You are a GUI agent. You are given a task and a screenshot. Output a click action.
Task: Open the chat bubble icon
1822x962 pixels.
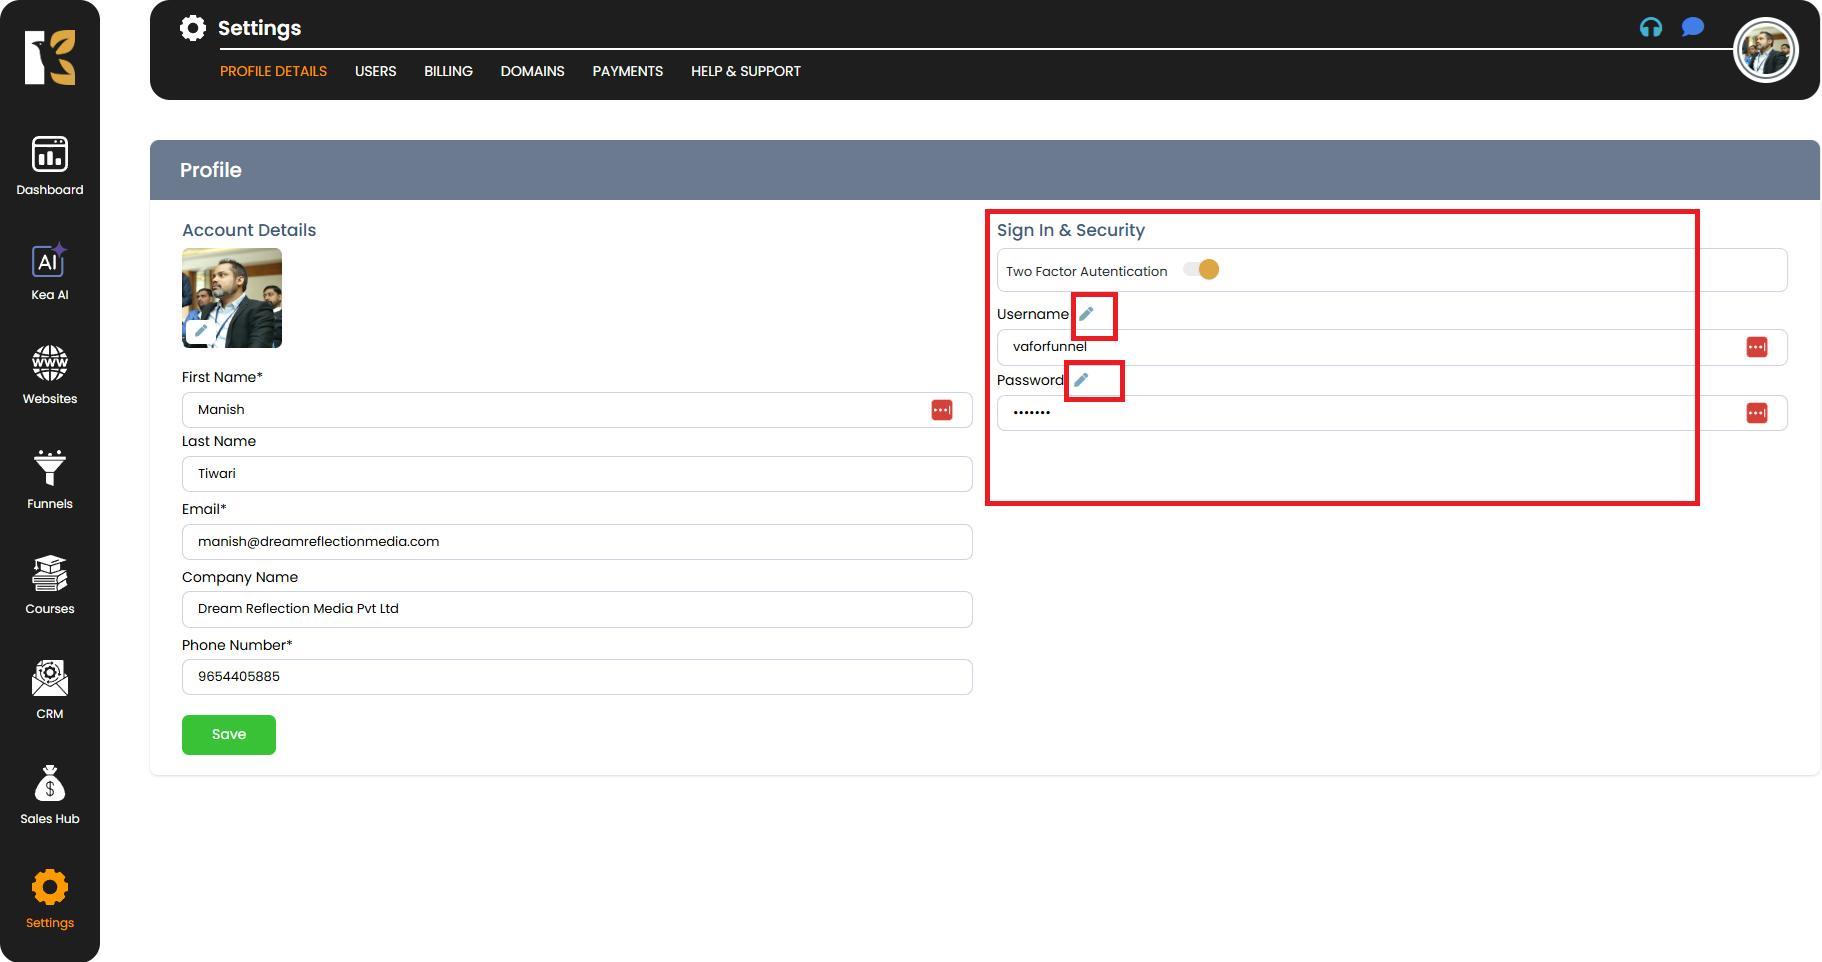(x=1692, y=27)
